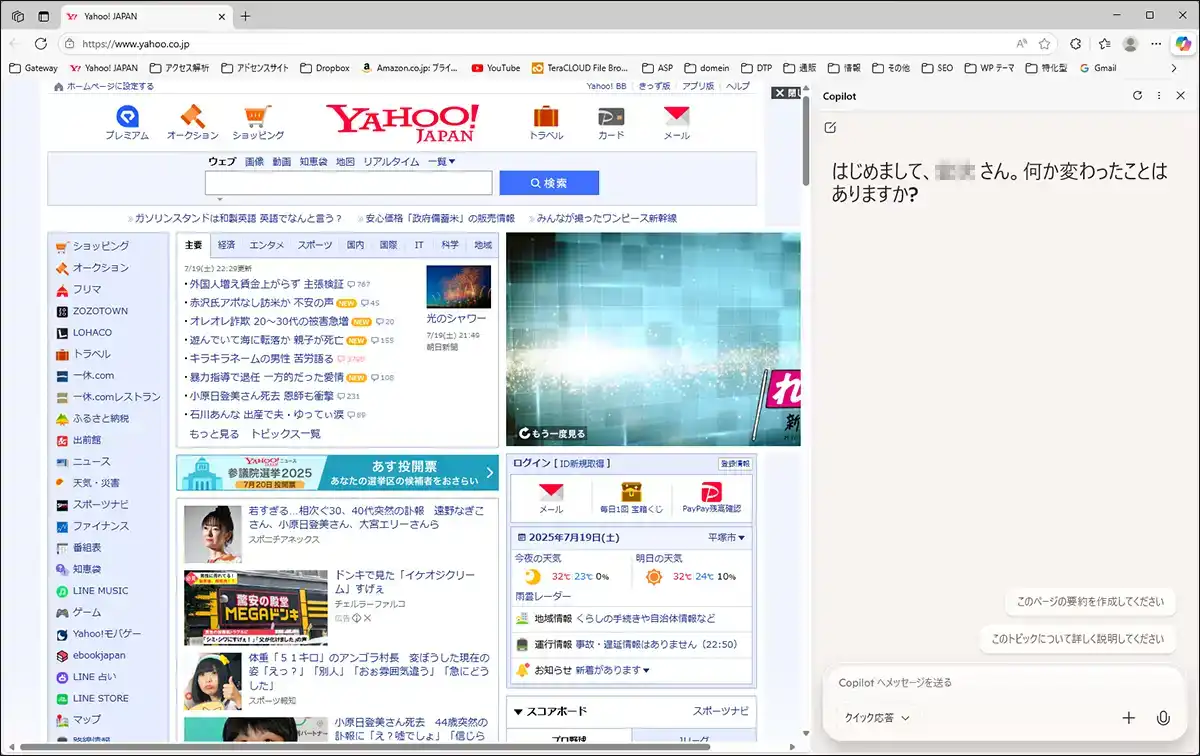Select the エンタメ news tab
The height and width of the screenshot is (756, 1200).
coord(267,245)
